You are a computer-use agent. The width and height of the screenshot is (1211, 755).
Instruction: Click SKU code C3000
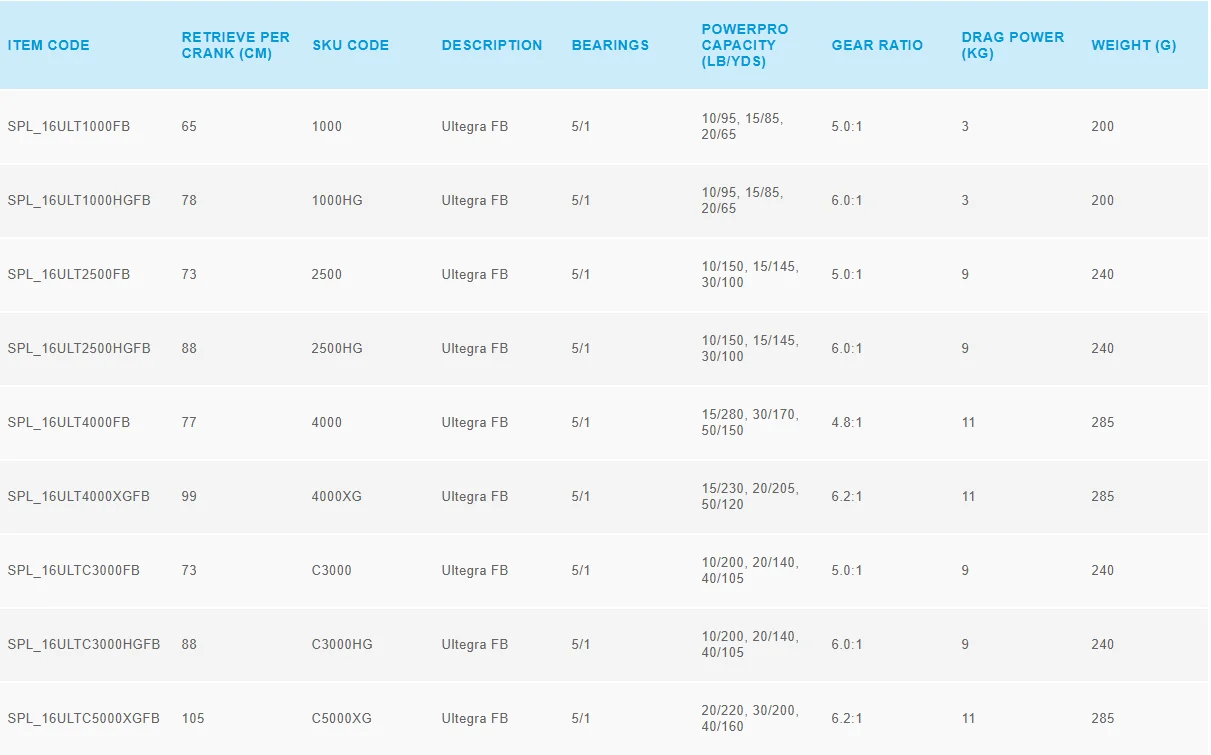tap(332, 570)
